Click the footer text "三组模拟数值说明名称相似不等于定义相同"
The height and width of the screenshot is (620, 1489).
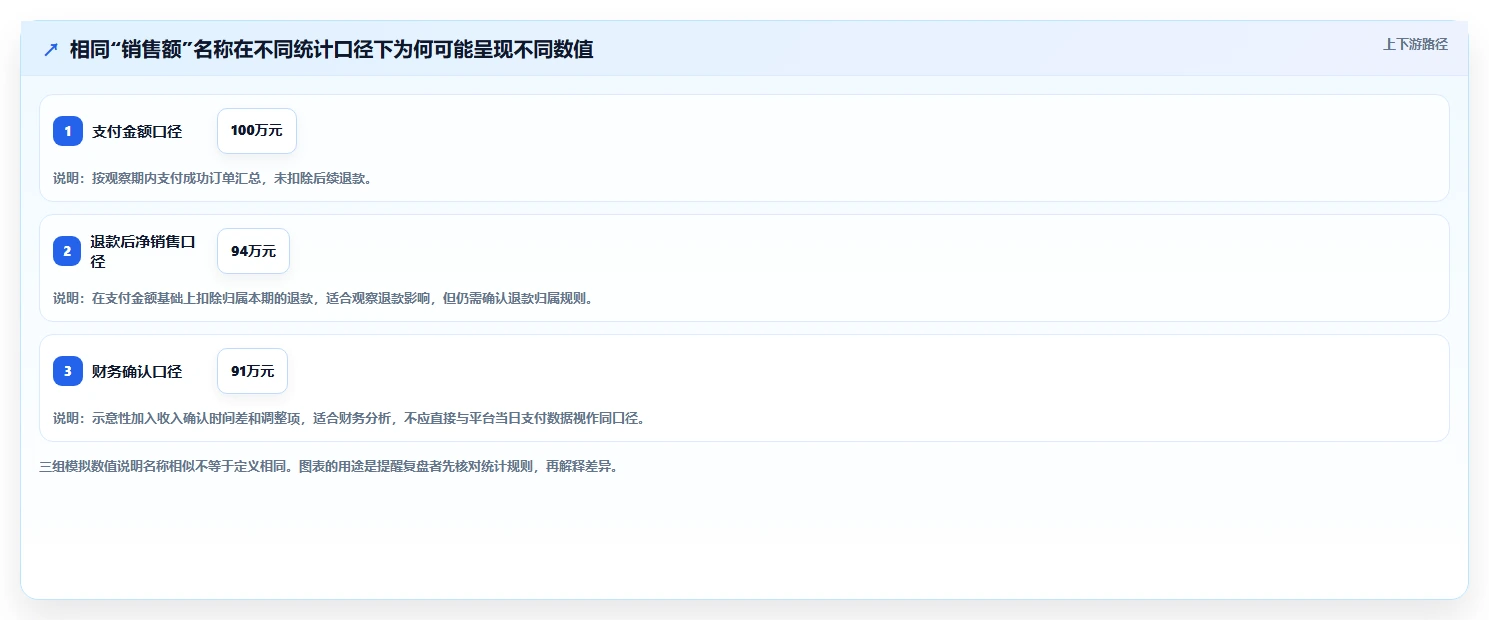click(x=164, y=467)
